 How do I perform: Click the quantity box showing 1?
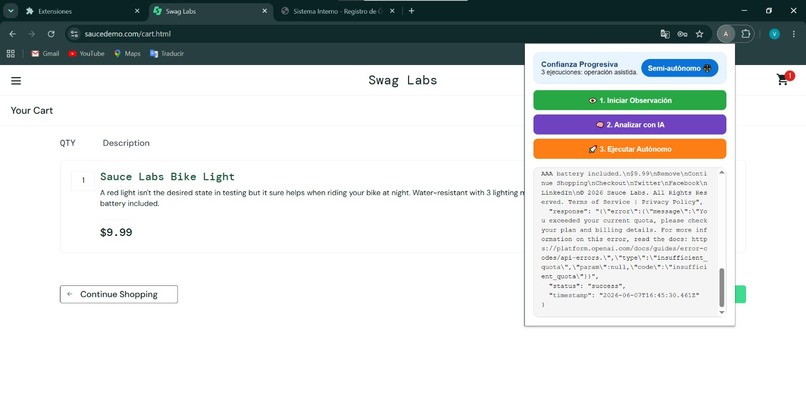point(83,180)
